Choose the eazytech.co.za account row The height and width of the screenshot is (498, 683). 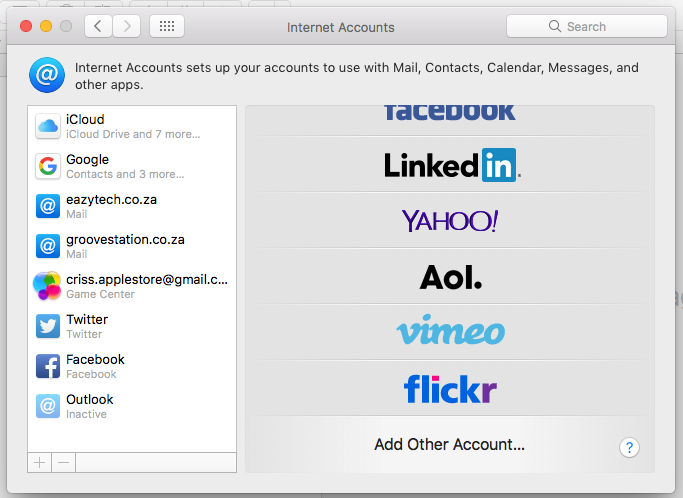click(x=132, y=206)
